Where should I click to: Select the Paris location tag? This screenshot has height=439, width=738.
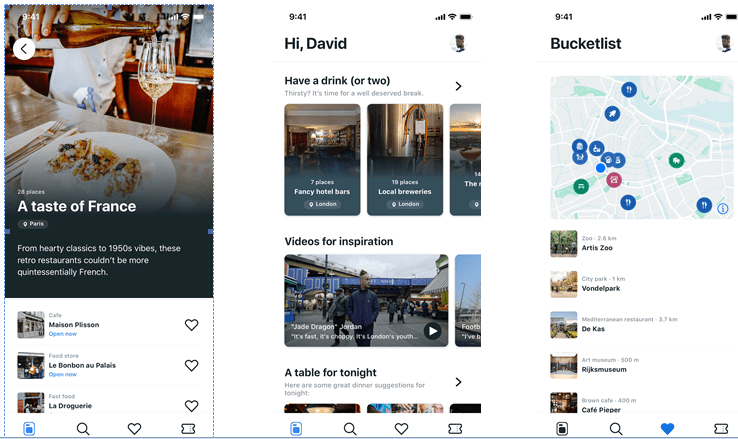point(33,224)
